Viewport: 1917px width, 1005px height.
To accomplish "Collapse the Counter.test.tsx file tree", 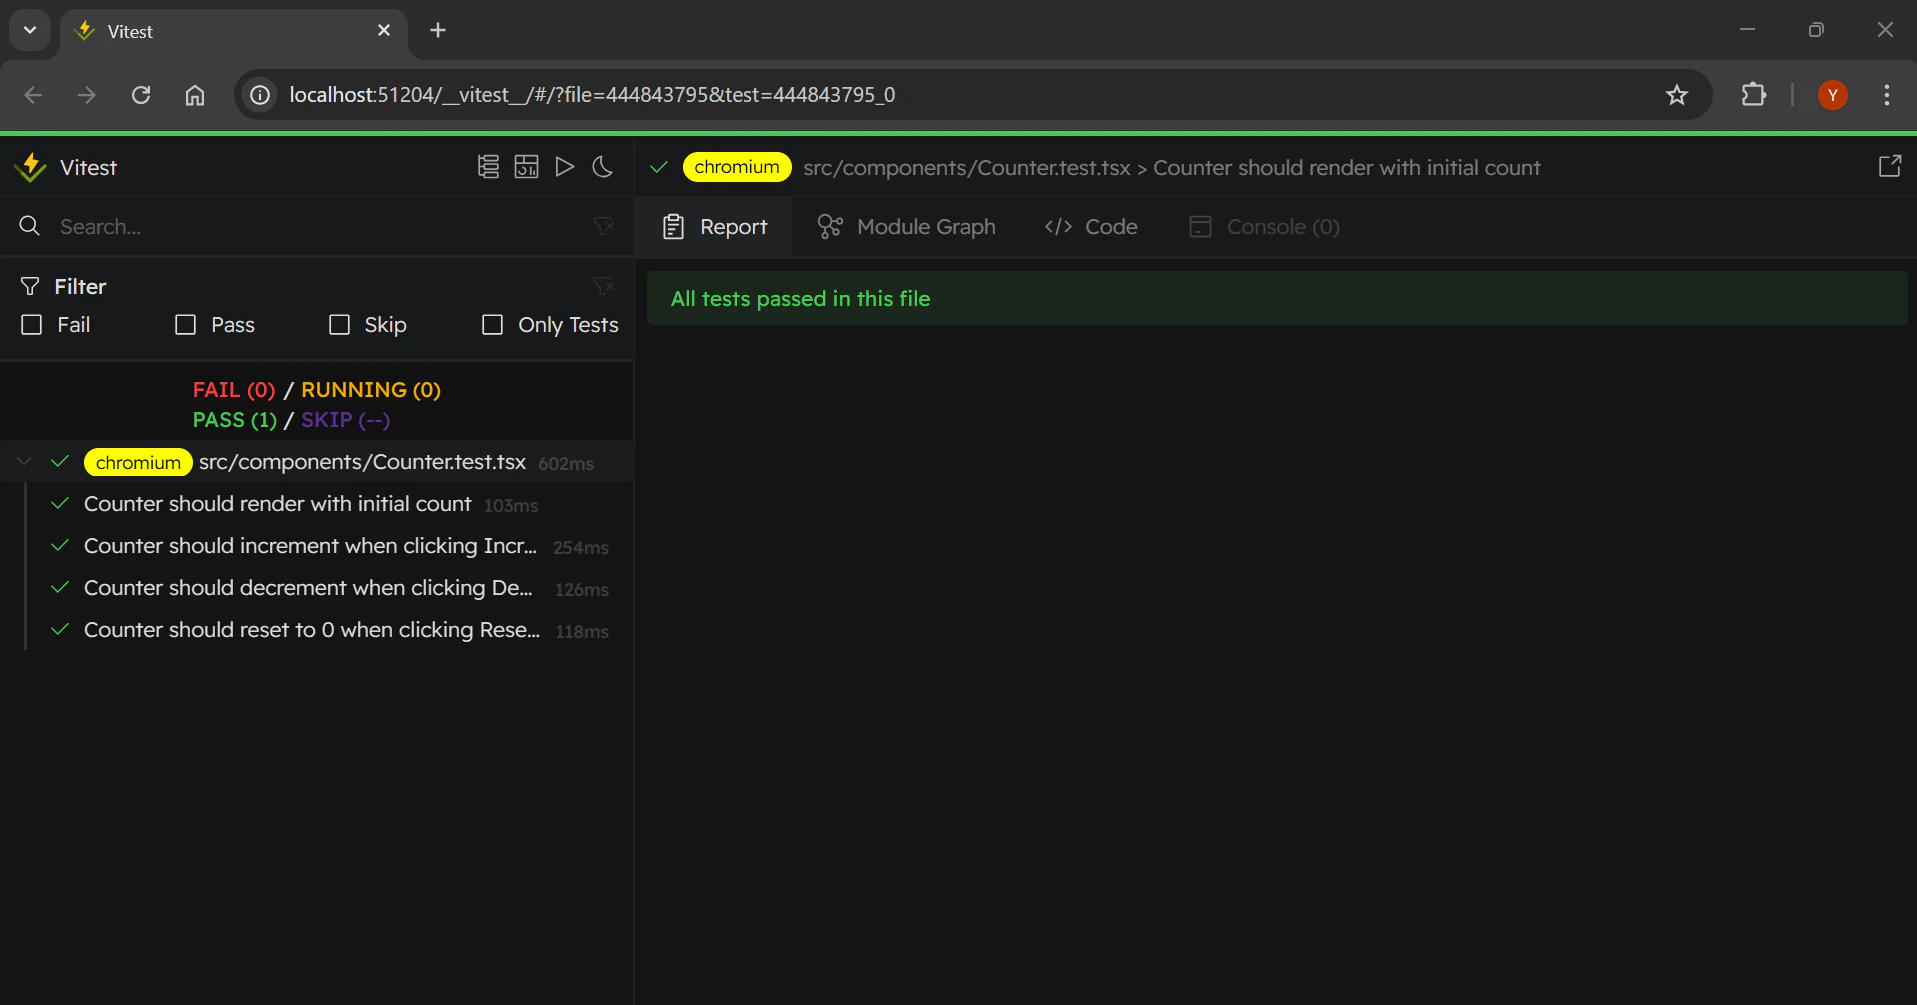I will 24,462.
